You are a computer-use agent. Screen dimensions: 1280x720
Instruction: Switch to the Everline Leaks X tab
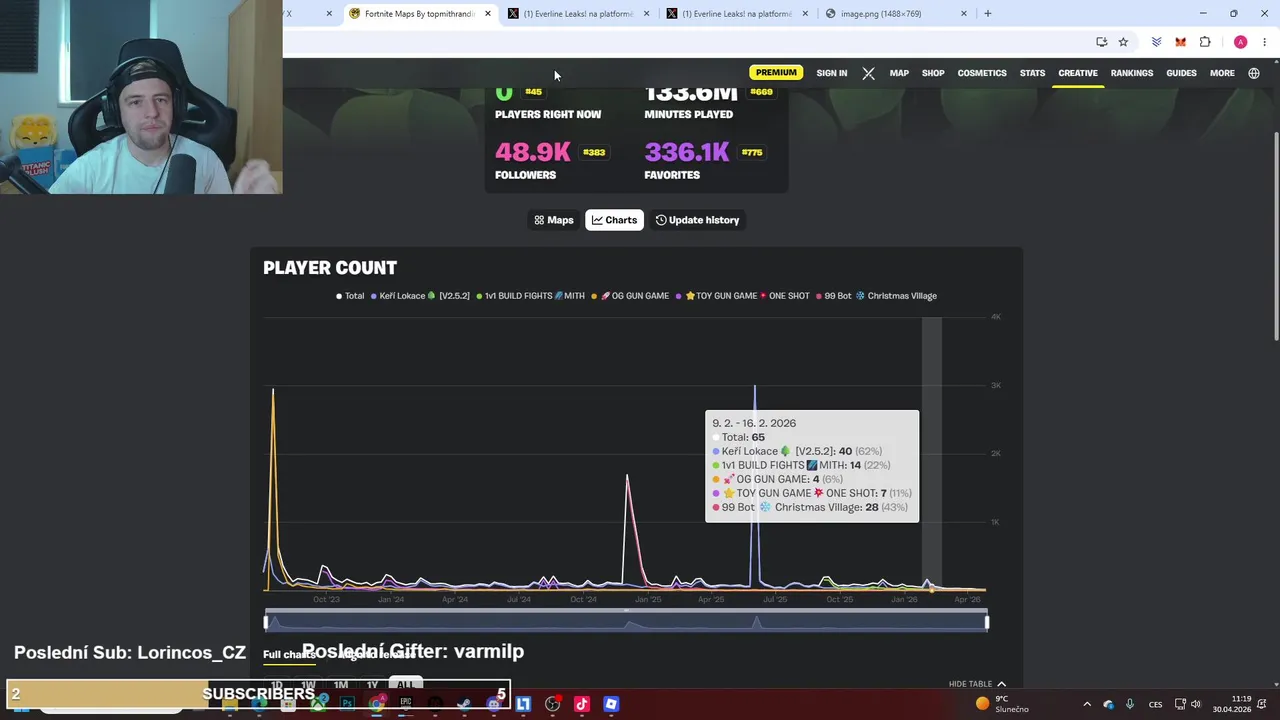pos(578,13)
